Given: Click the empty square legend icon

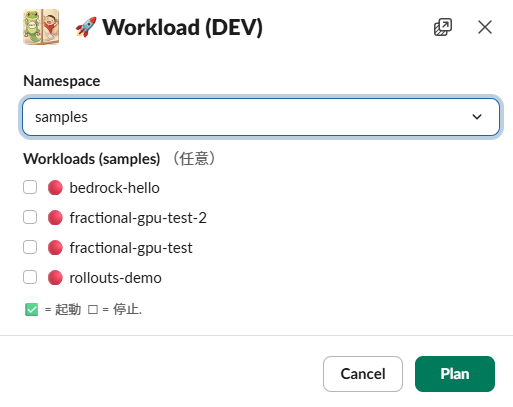Looking at the screenshot, I should (x=93, y=310).
